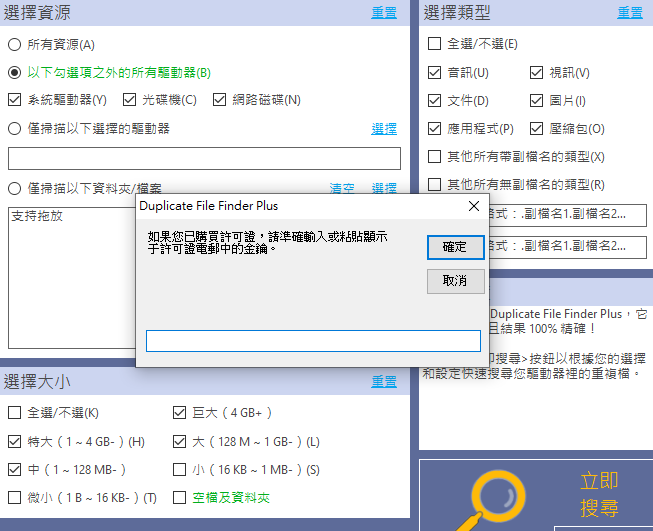Uncheck the 系統驅動器(Y) checkbox
This screenshot has width=653, height=531.
click(15, 100)
